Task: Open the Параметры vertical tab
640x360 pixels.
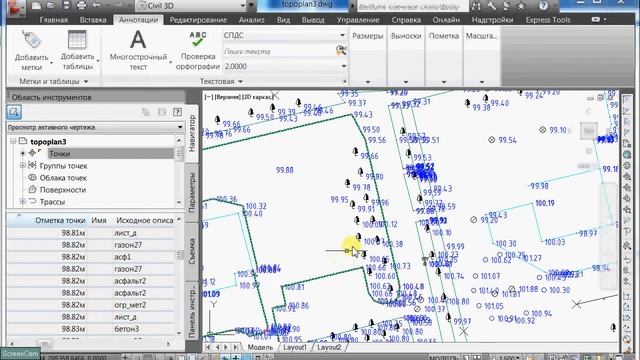Action: [x=192, y=192]
